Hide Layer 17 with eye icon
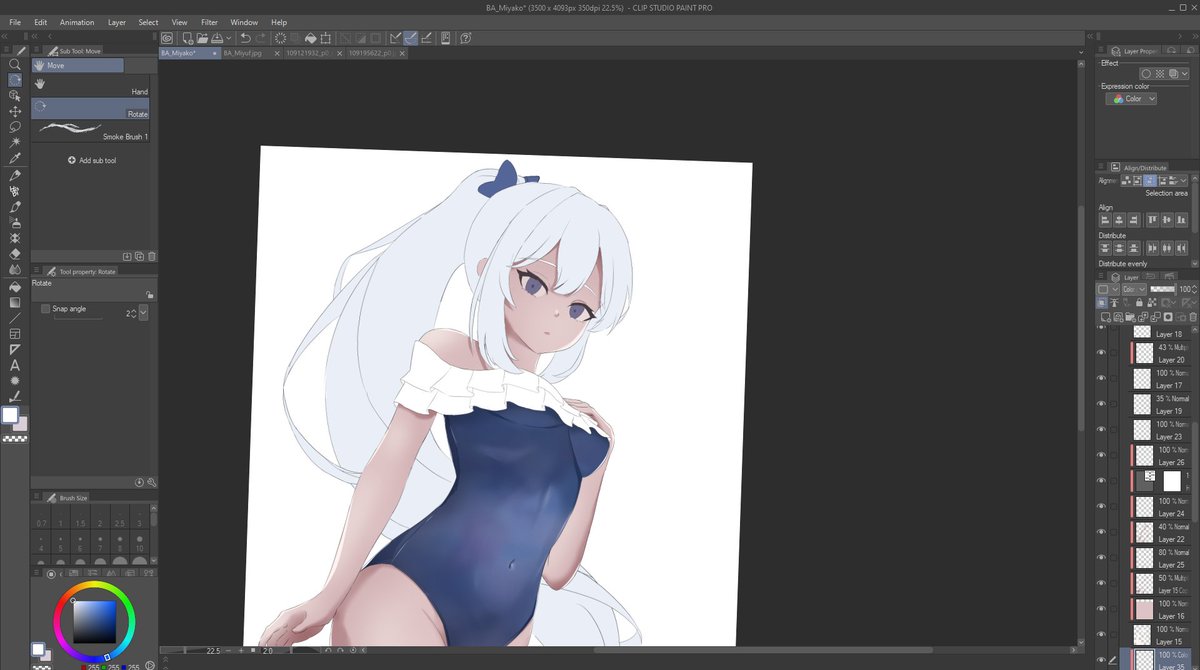 1101,378
